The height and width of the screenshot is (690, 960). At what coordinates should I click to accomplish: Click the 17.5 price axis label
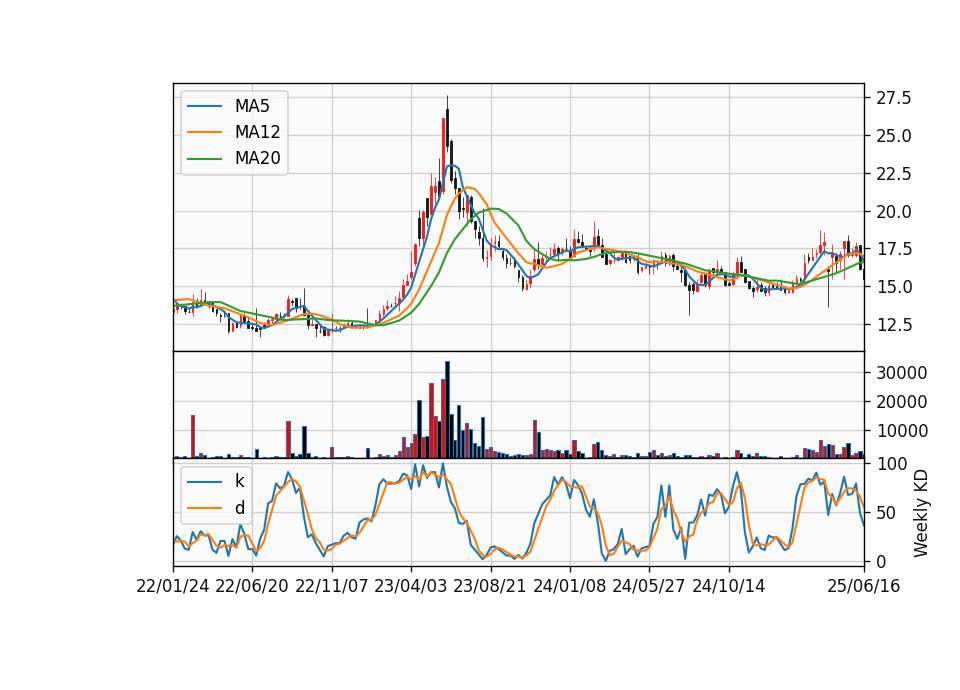[x=893, y=249]
